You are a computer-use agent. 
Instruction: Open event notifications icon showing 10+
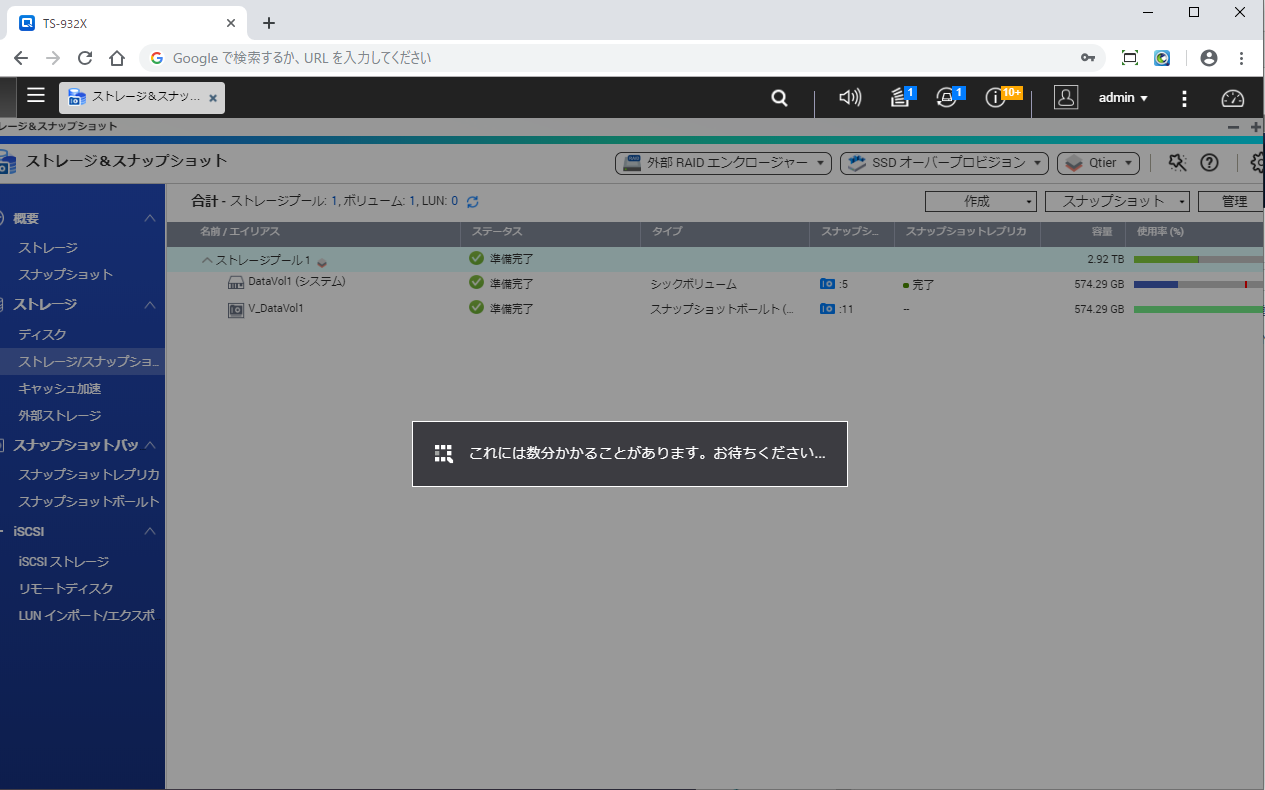(996, 98)
